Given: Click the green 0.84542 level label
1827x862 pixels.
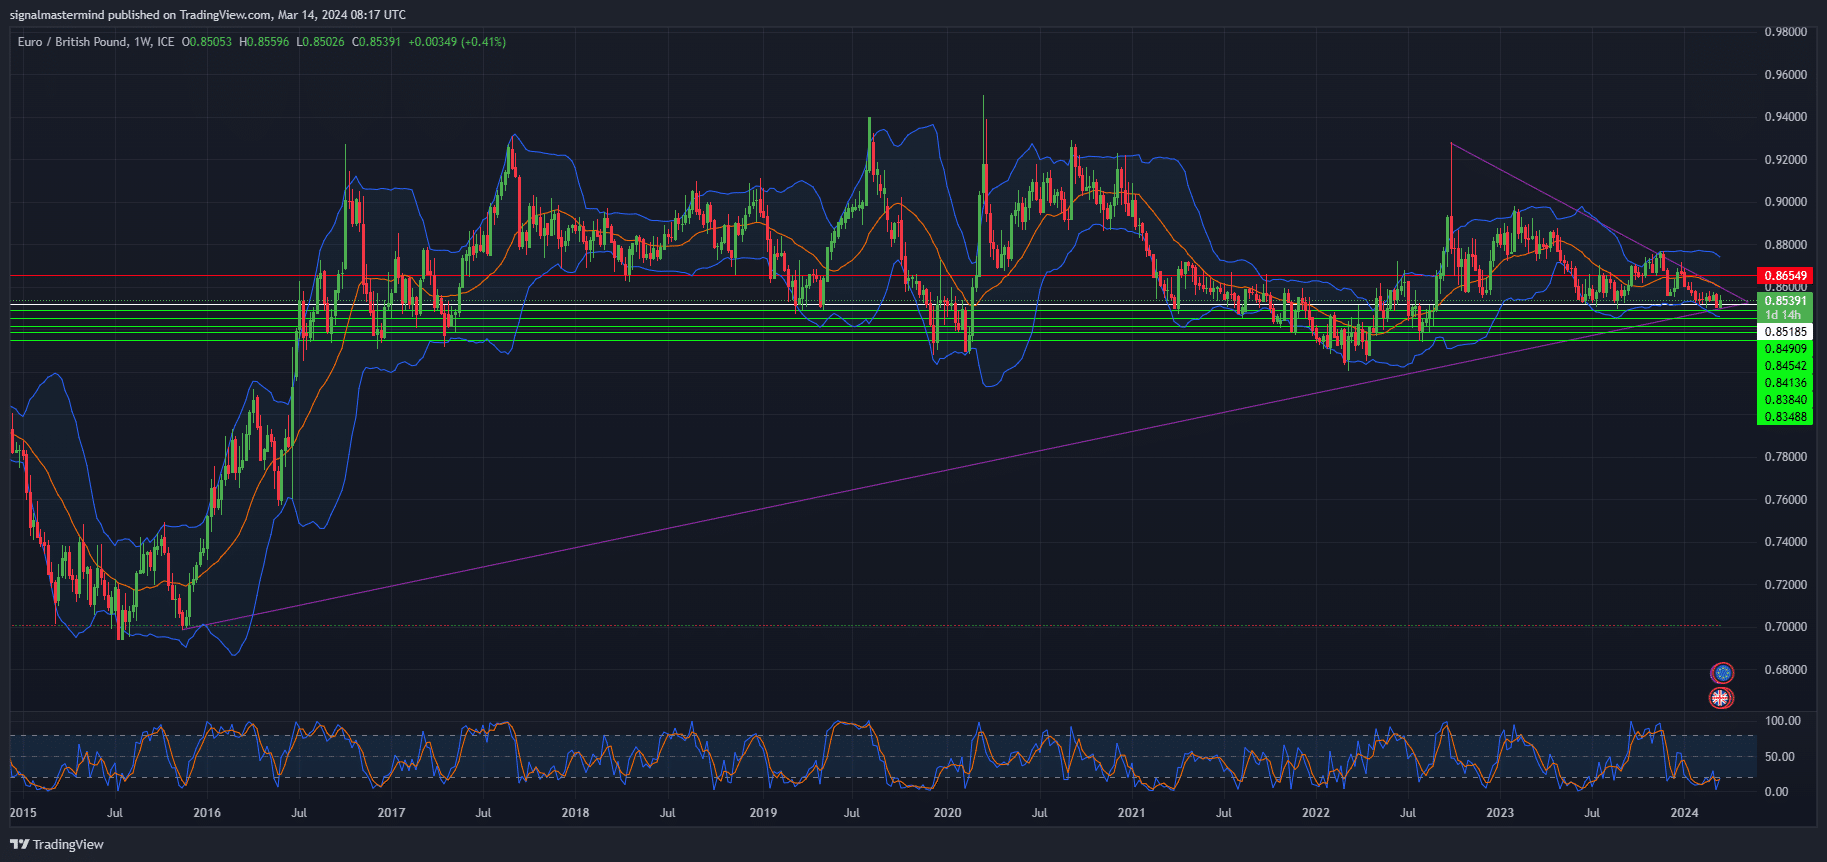Looking at the screenshot, I should [x=1785, y=366].
